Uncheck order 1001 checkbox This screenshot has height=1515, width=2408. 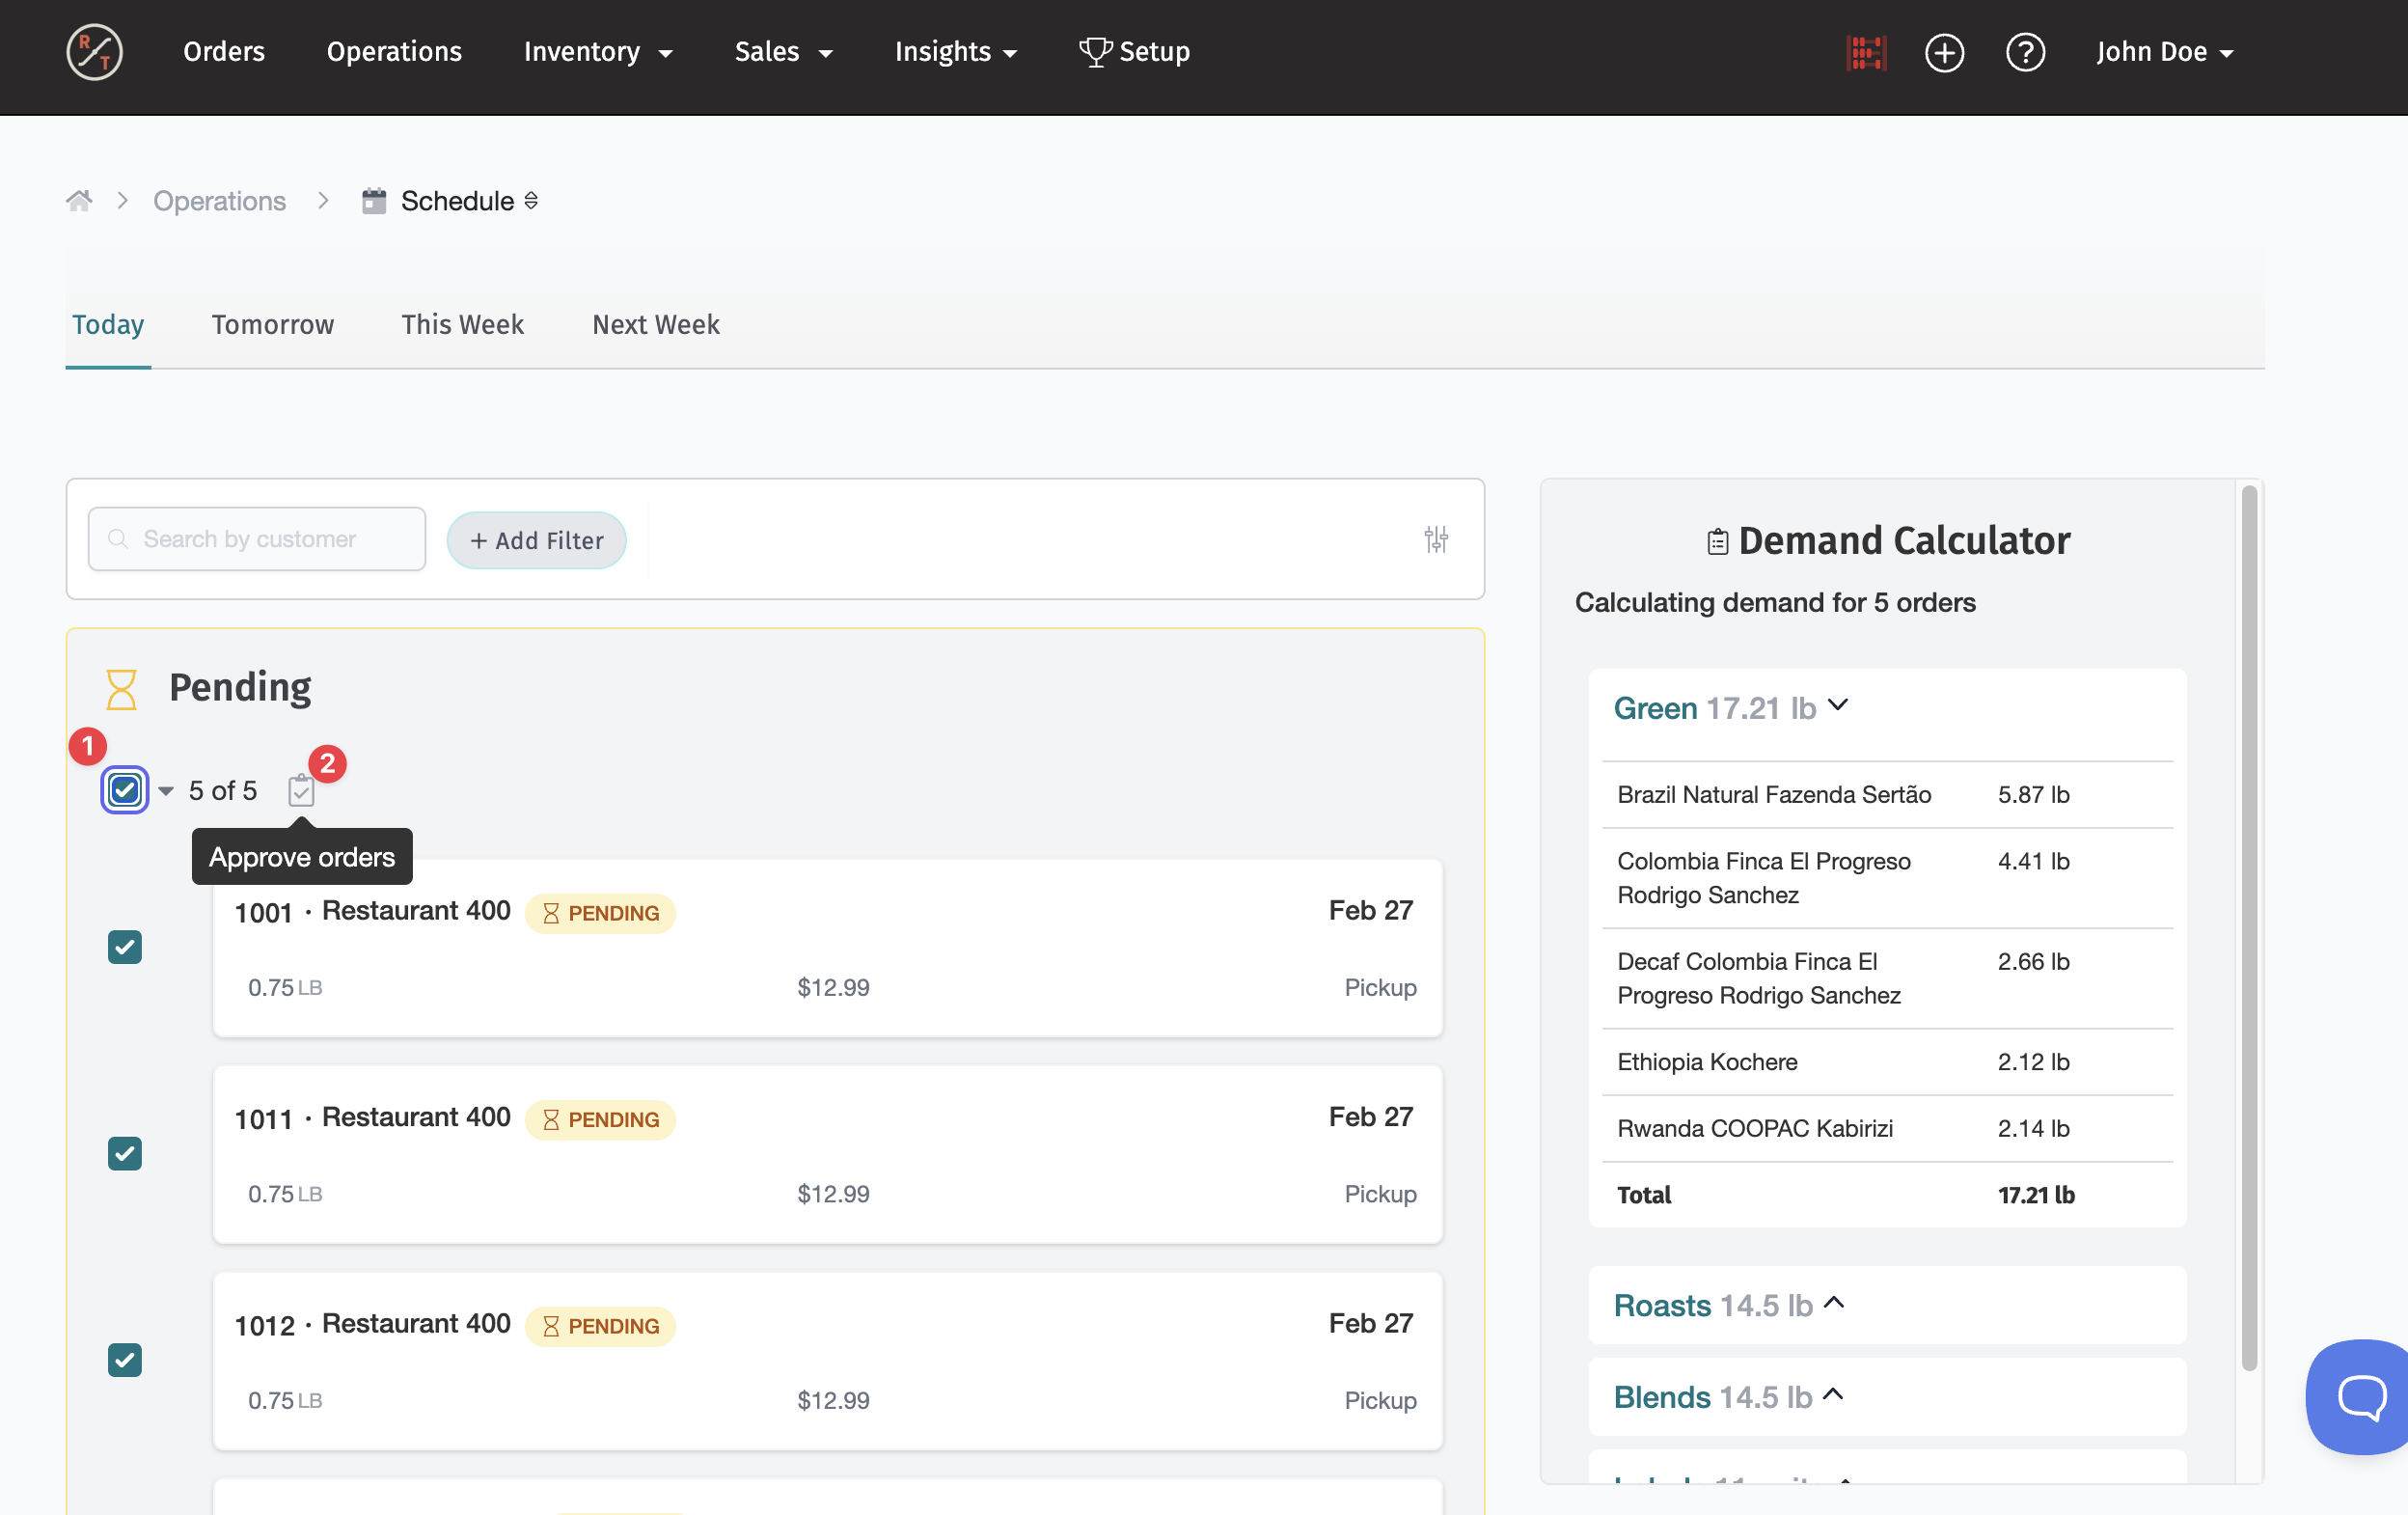tap(125, 947)
